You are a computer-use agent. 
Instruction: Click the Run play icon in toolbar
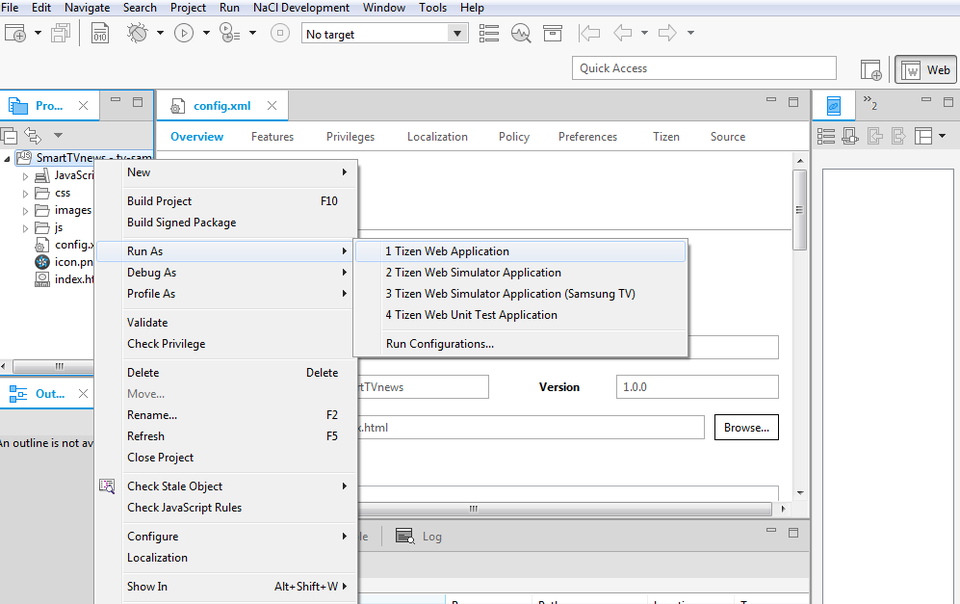click(184, 33)
